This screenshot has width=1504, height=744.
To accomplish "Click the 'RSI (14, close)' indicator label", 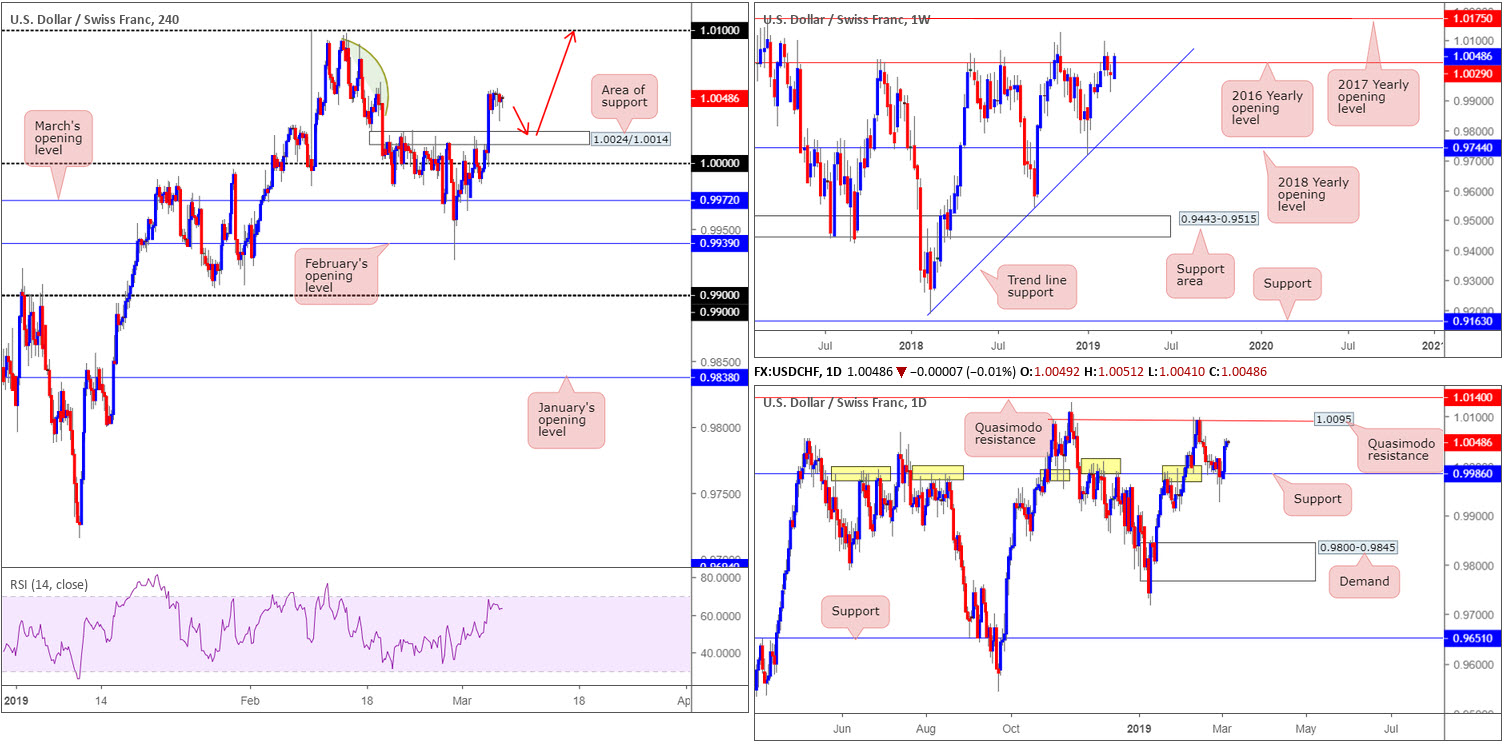I will tap(48, 584).
